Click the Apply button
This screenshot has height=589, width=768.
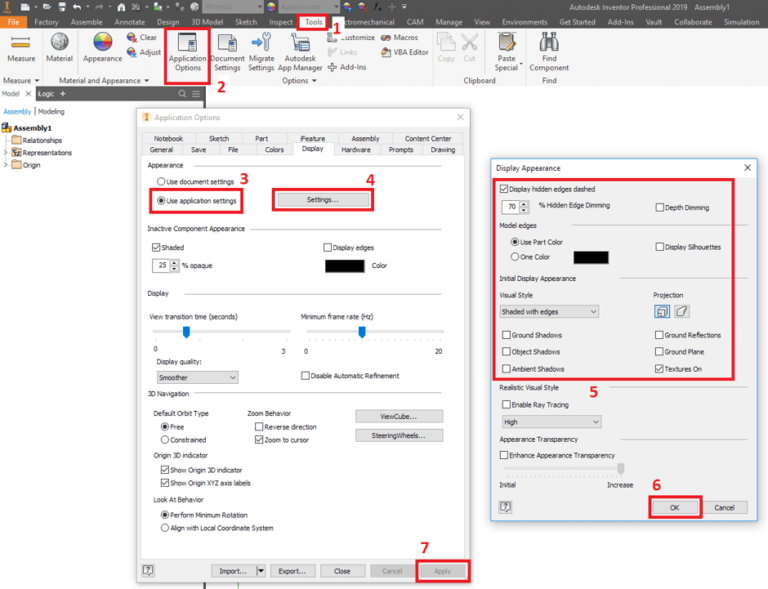point(442,571)
